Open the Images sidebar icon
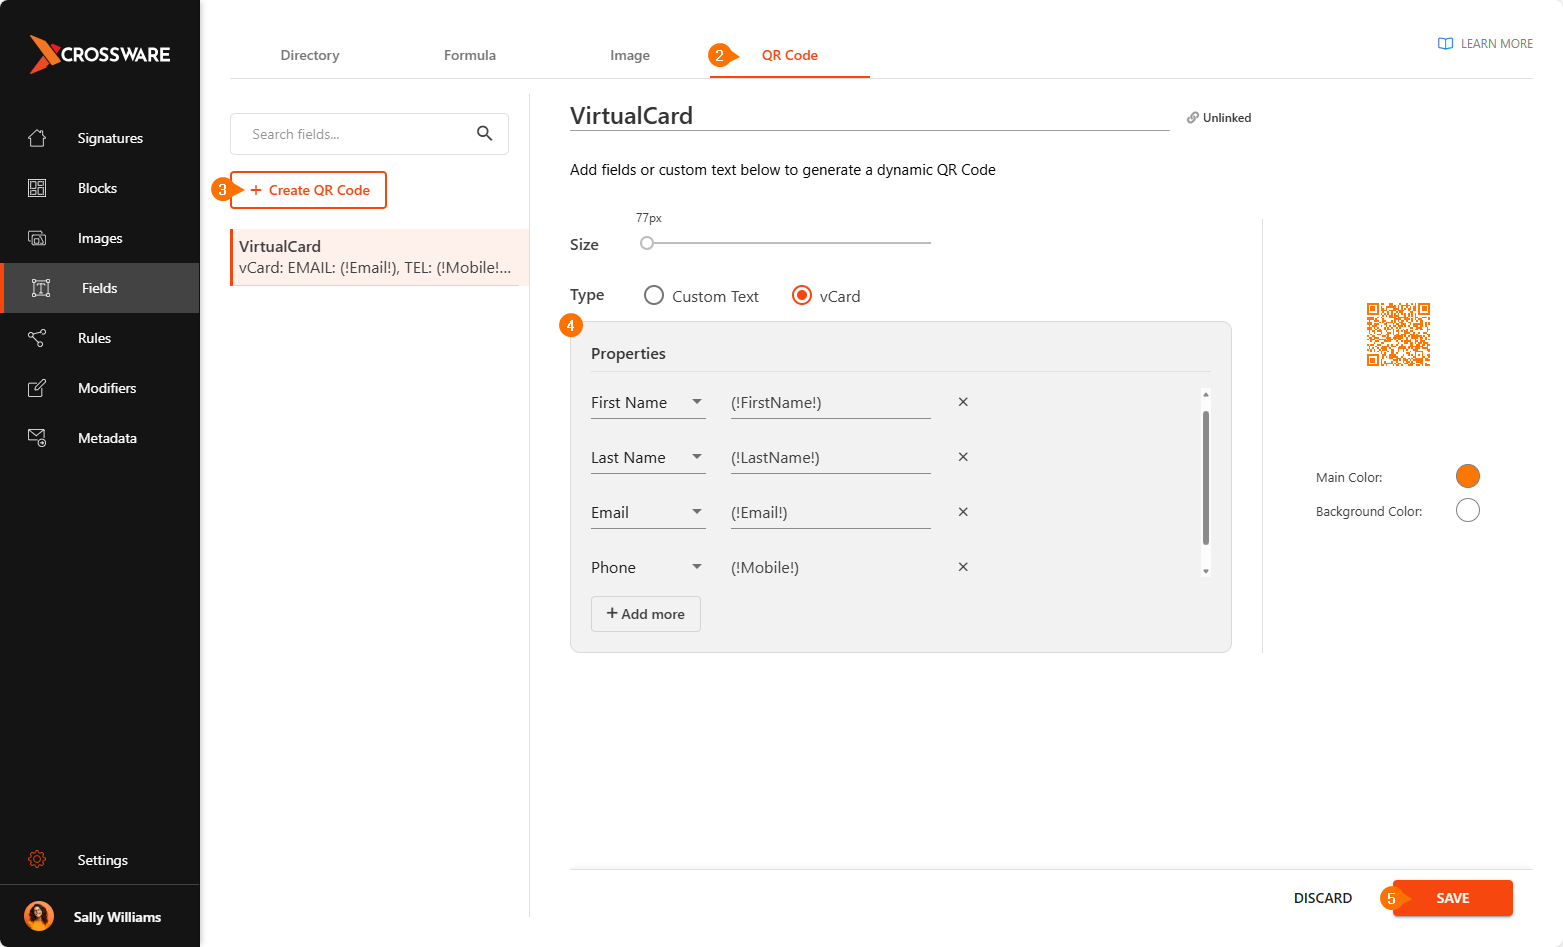The image size is (1563, 947). point(37,238)
